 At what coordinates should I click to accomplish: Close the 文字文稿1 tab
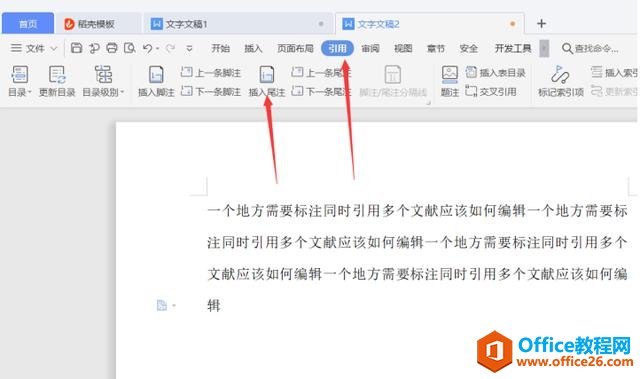321,24
